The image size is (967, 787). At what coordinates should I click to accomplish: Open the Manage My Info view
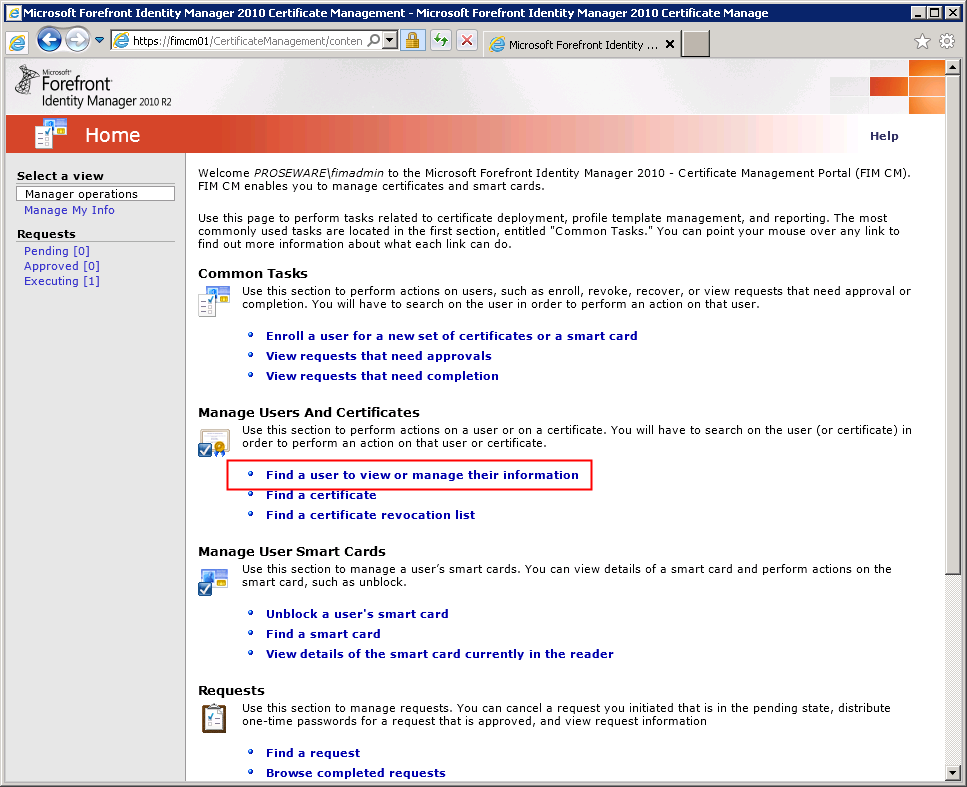tap(69, 210)
